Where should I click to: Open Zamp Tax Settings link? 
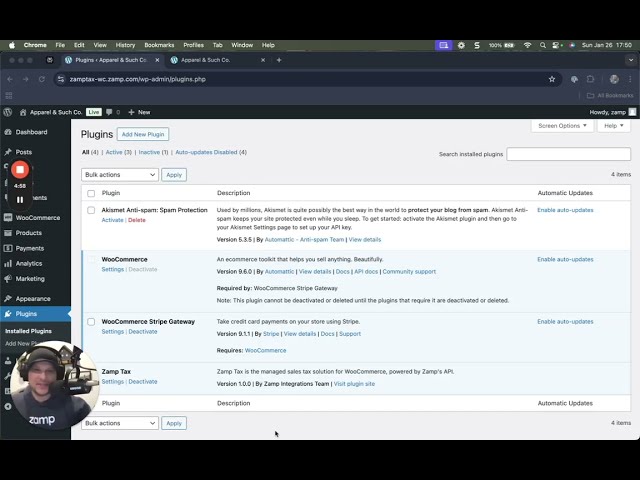(112, 382)
